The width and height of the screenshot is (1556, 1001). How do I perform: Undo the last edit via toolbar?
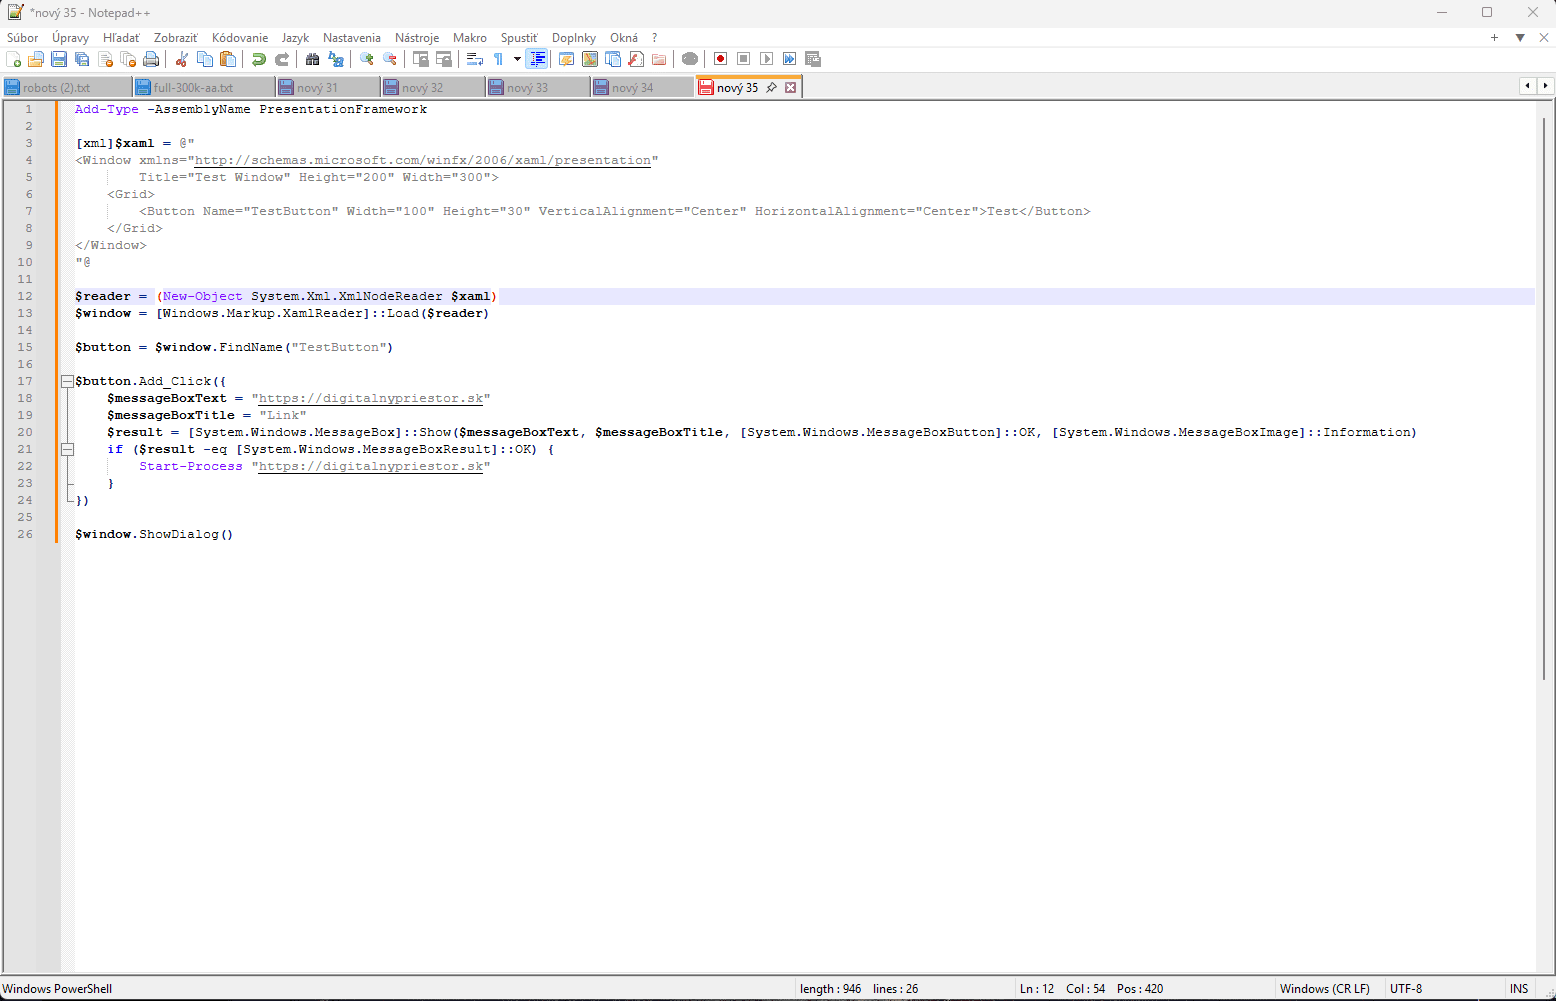click(258, 60)
